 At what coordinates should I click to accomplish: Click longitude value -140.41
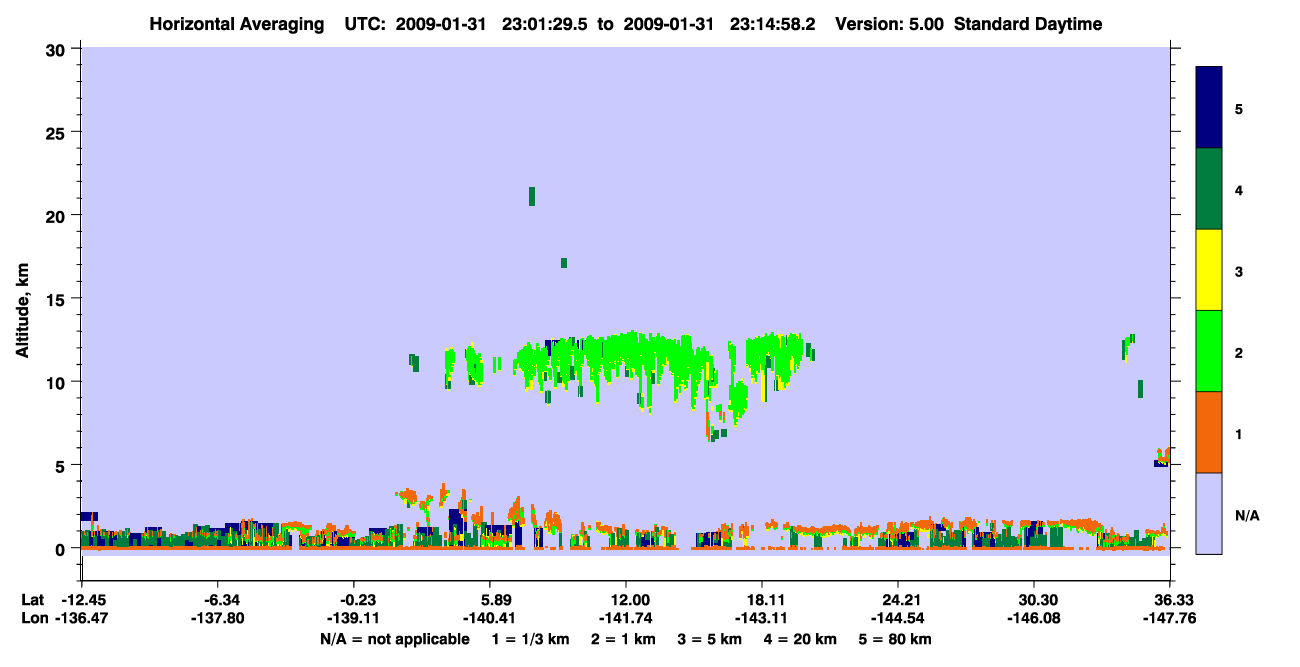(x=489, y=618)
